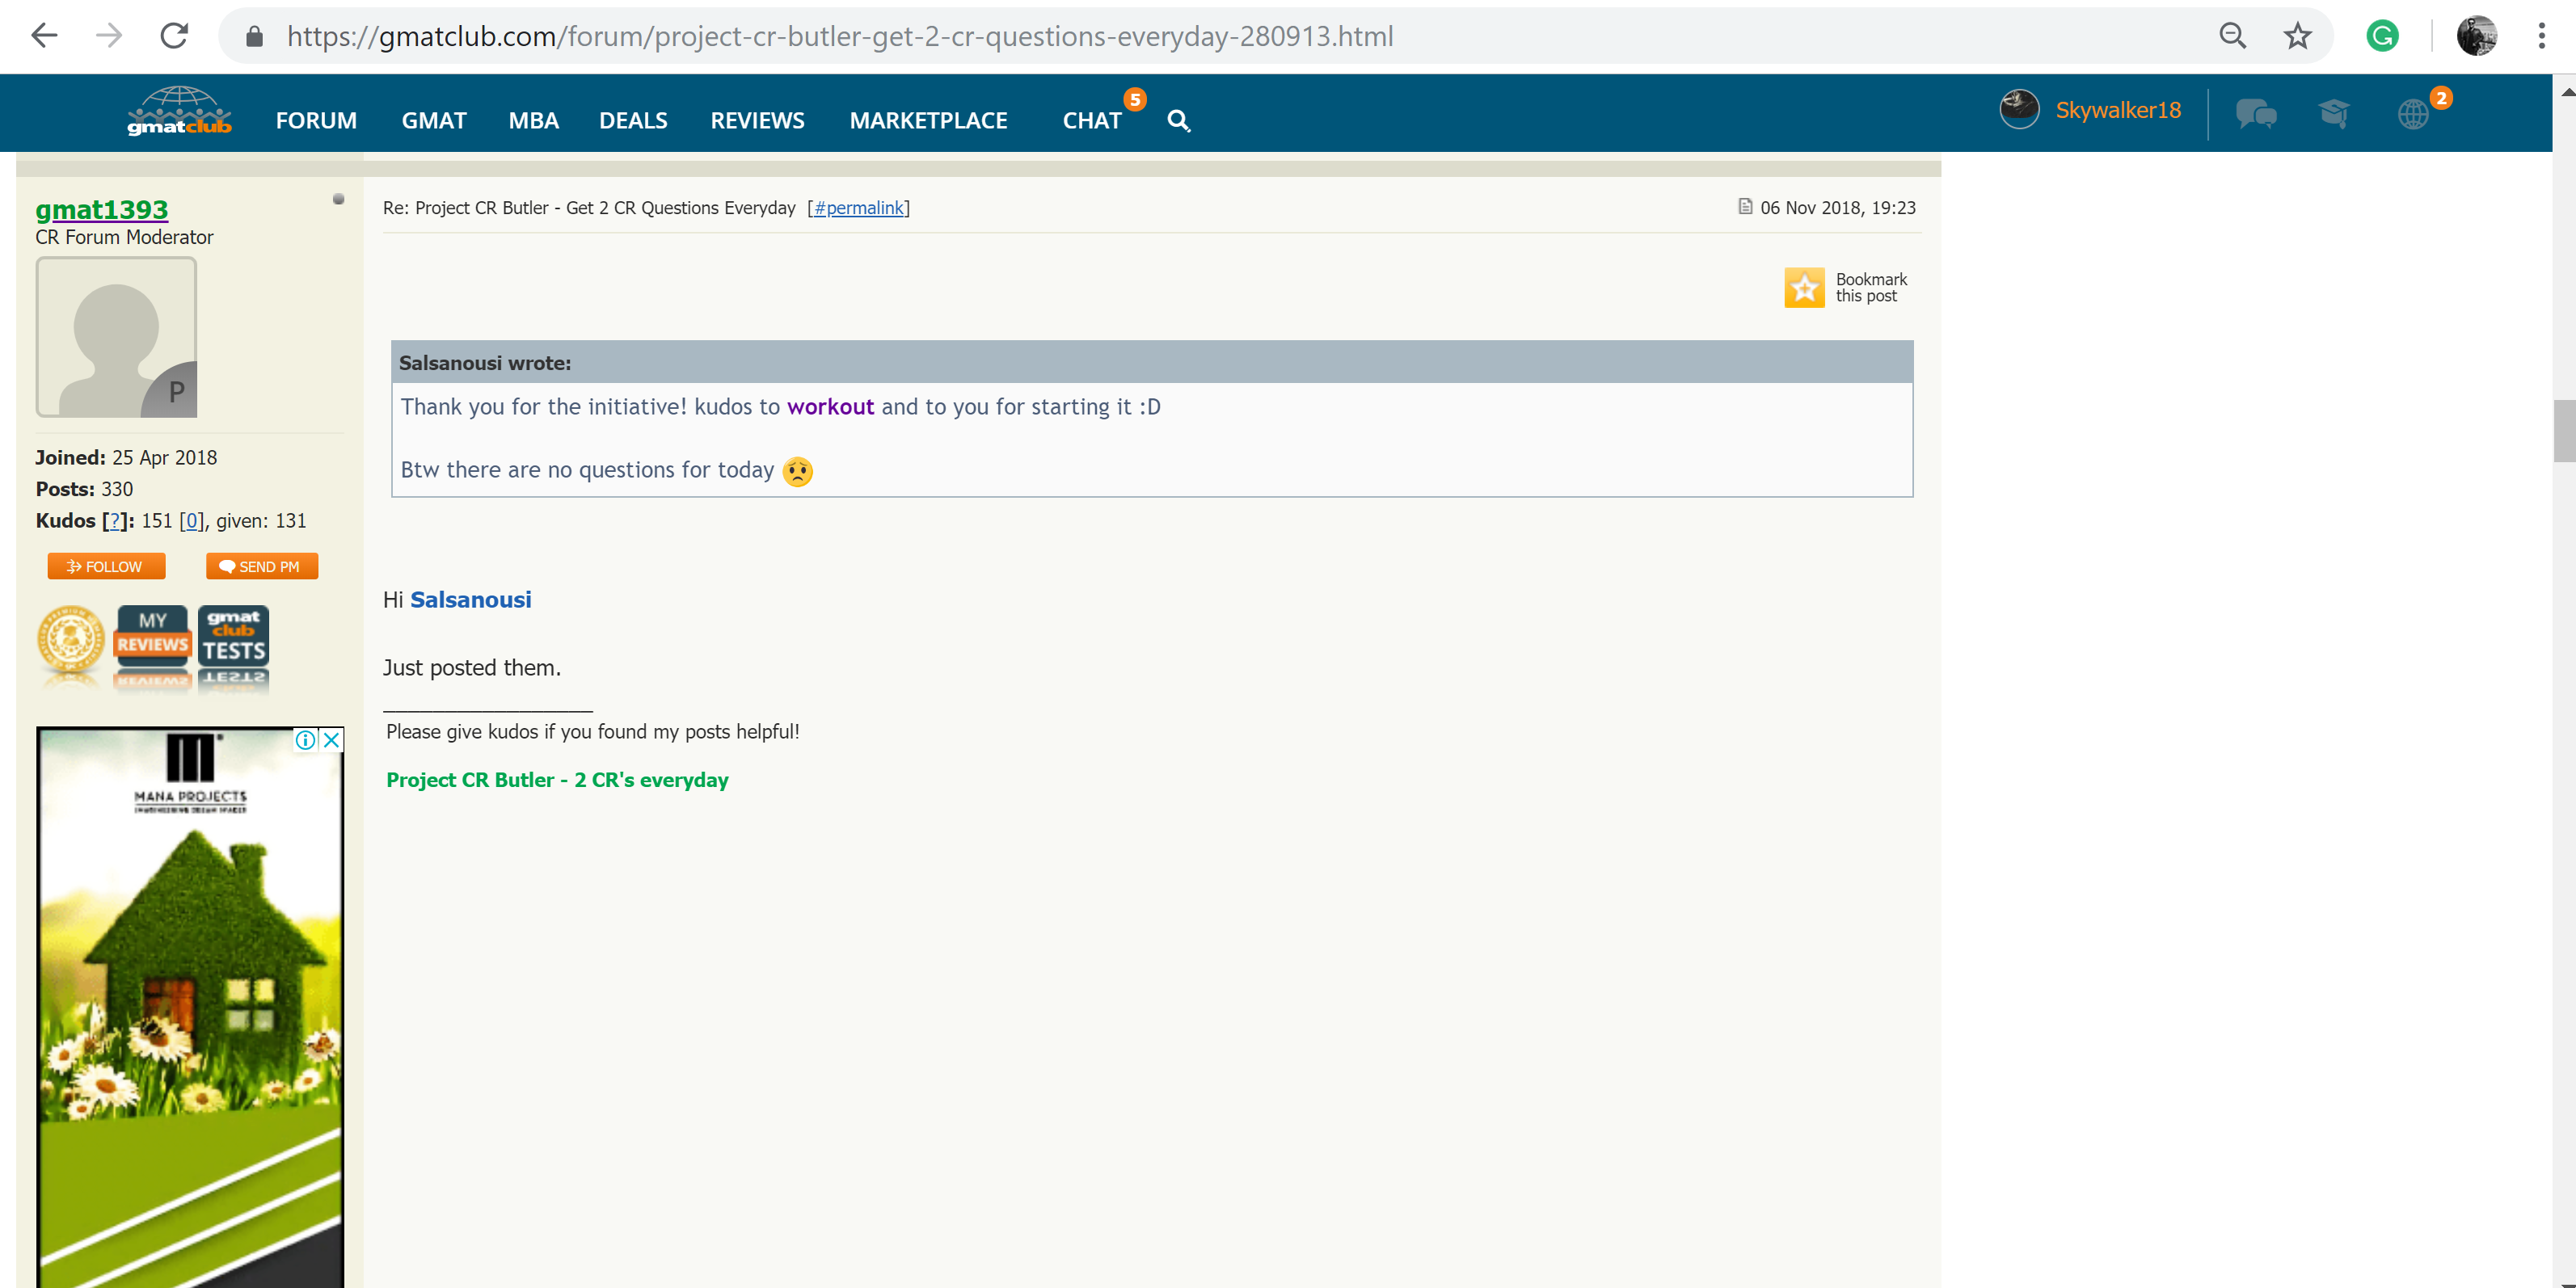Click the SEND PM button
The image size is (2576, 1288).
(x=262, y=567)
